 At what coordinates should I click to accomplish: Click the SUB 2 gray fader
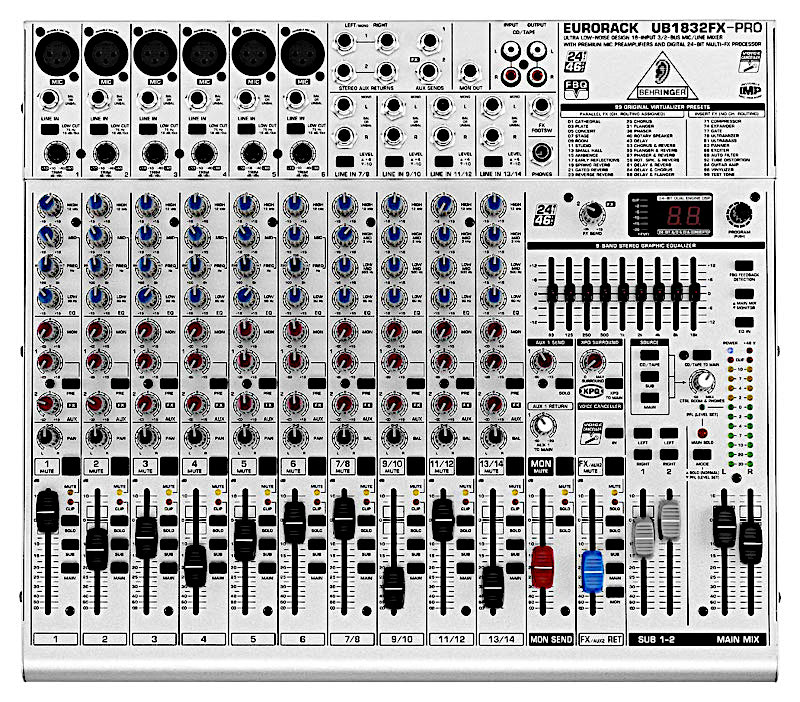(x=669, y=520)
